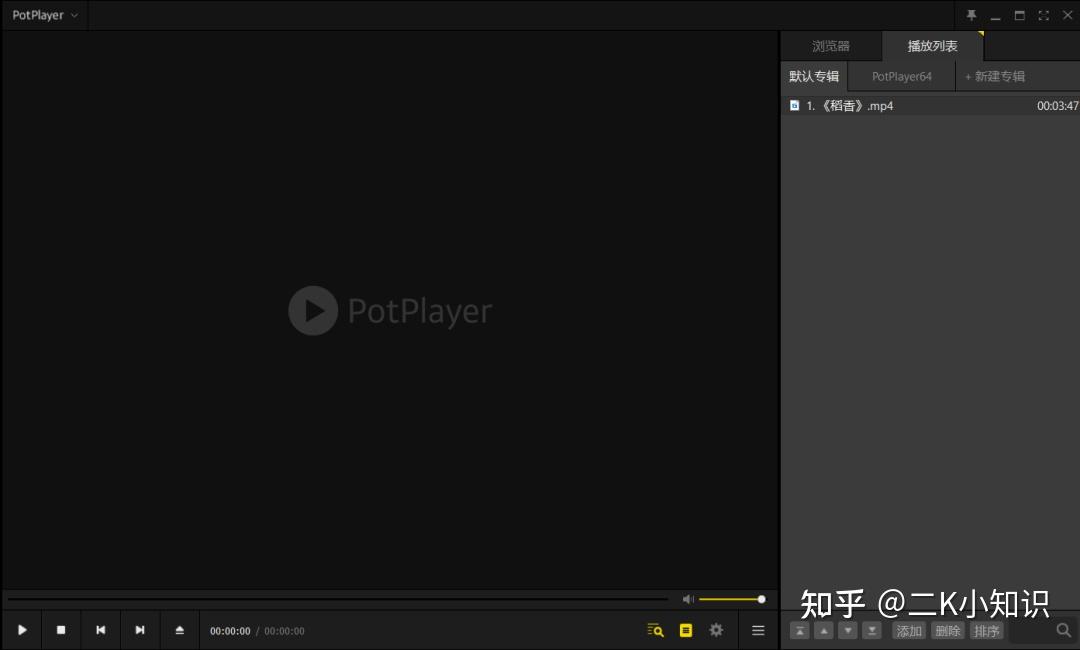Add files using the 添加 button

[x=908, y=630]
